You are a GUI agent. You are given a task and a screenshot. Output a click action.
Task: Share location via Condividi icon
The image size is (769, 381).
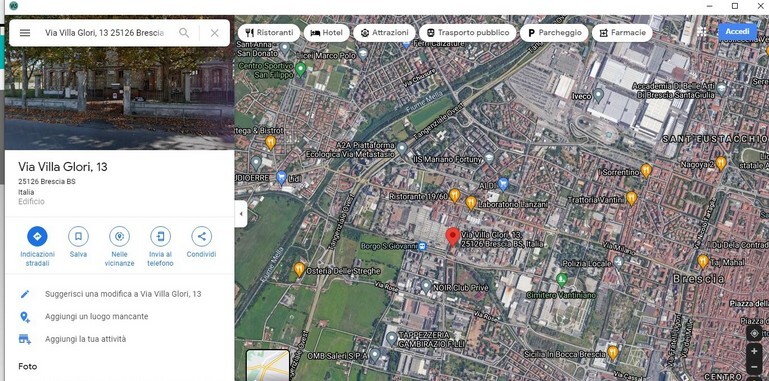click(202, 236)
